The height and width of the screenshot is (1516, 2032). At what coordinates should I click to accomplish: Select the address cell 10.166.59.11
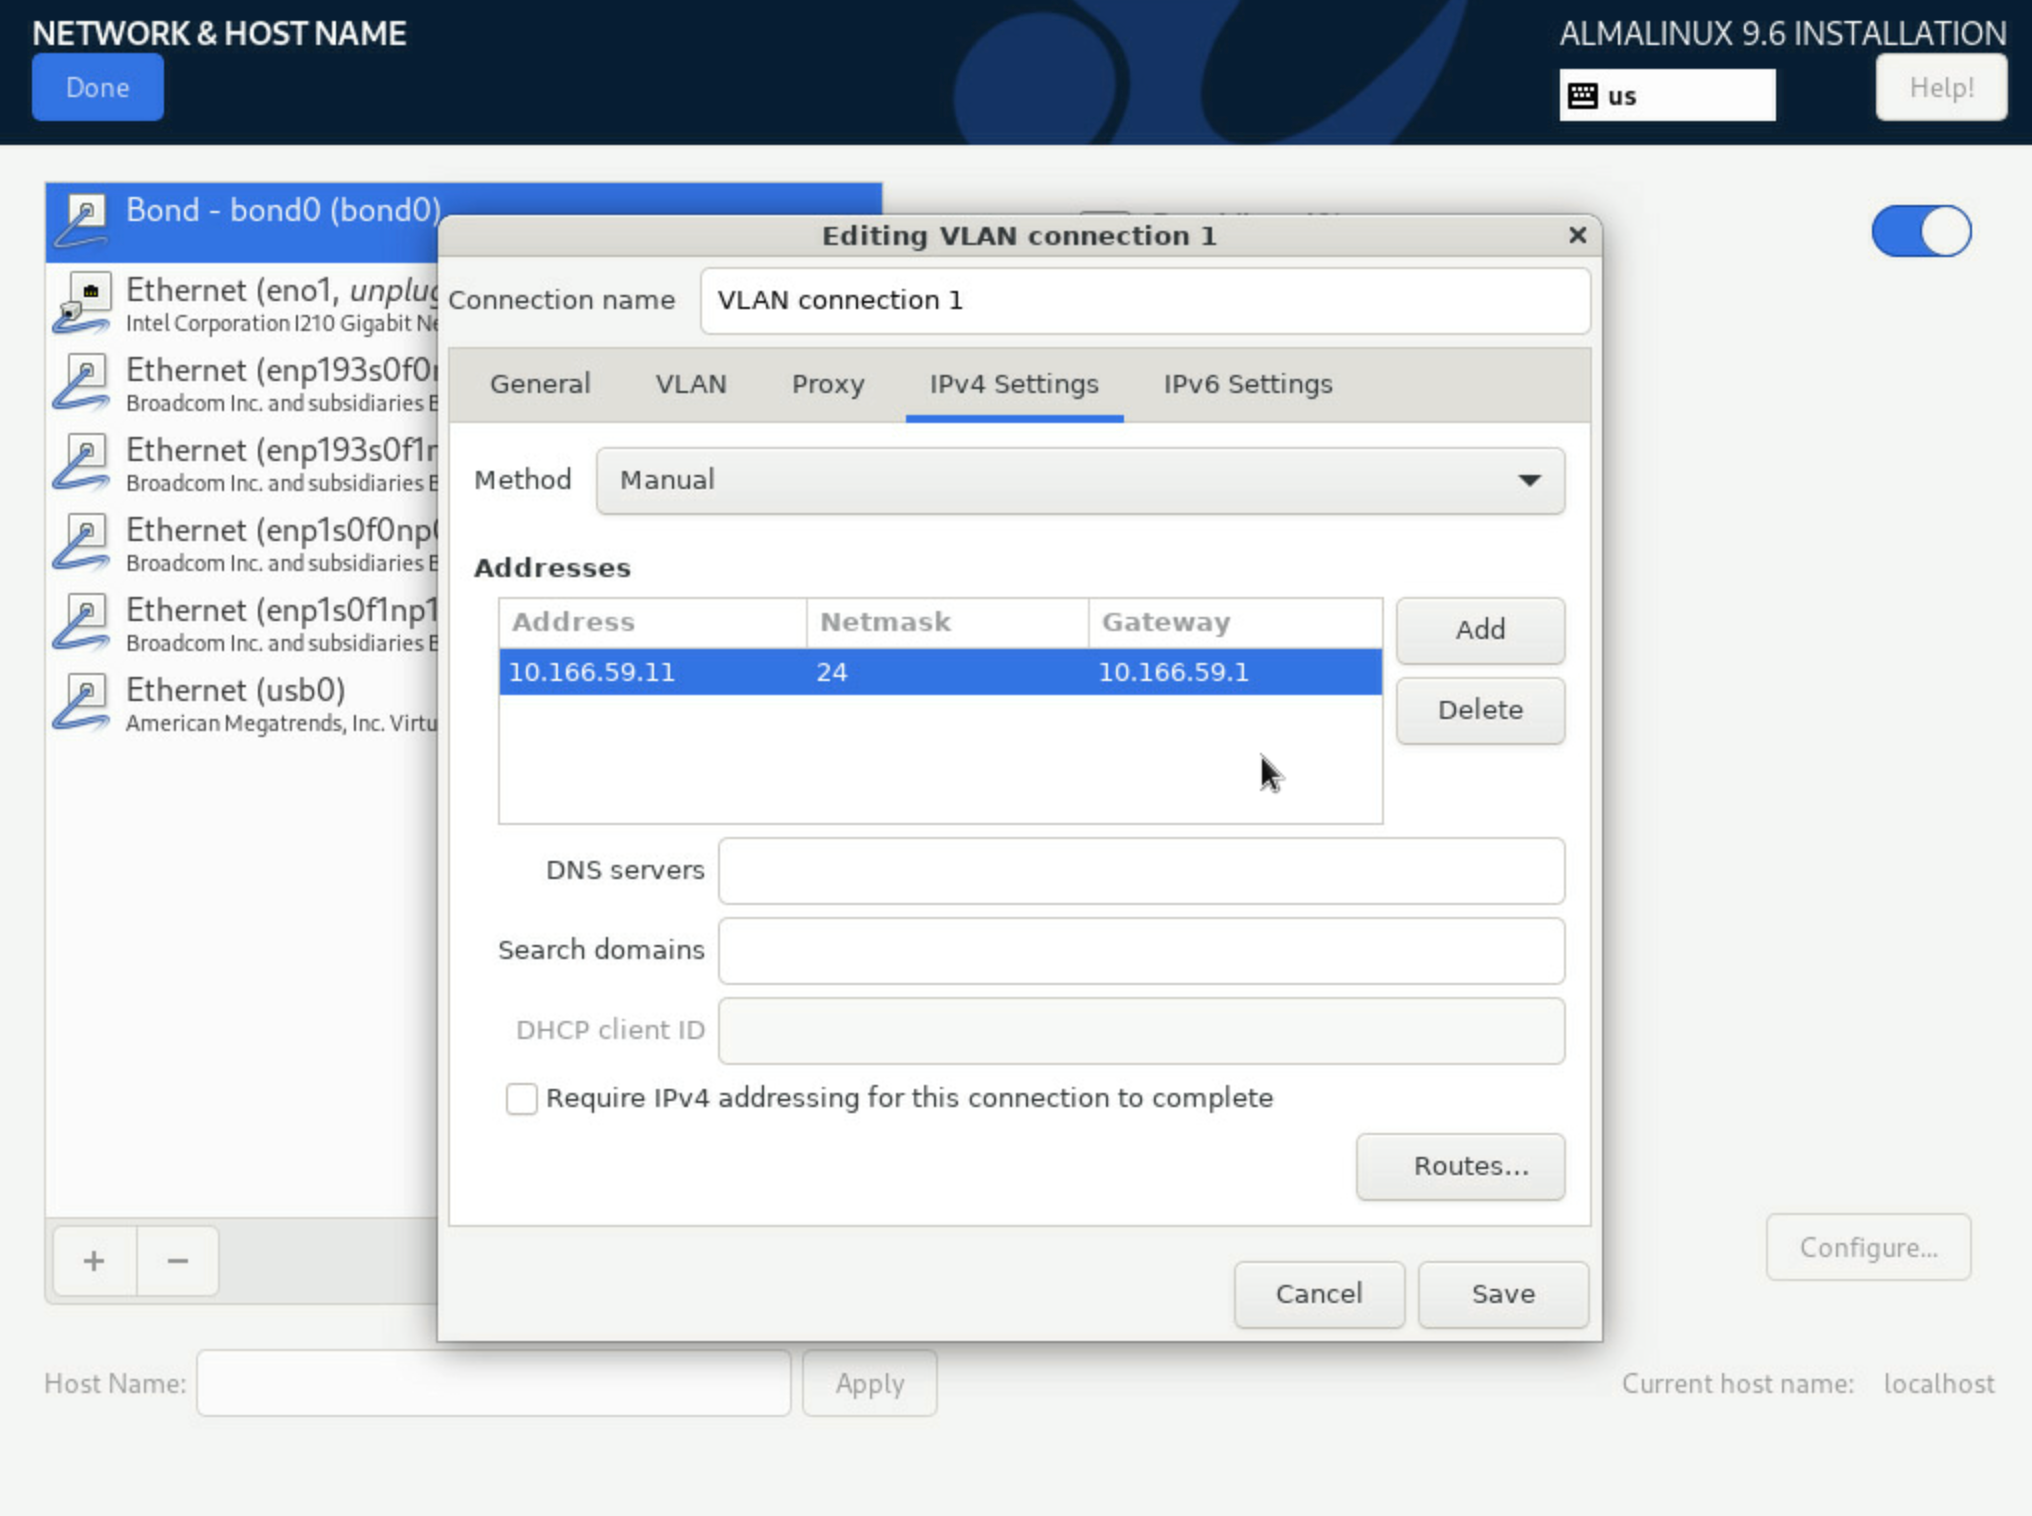tap(652, 672)
